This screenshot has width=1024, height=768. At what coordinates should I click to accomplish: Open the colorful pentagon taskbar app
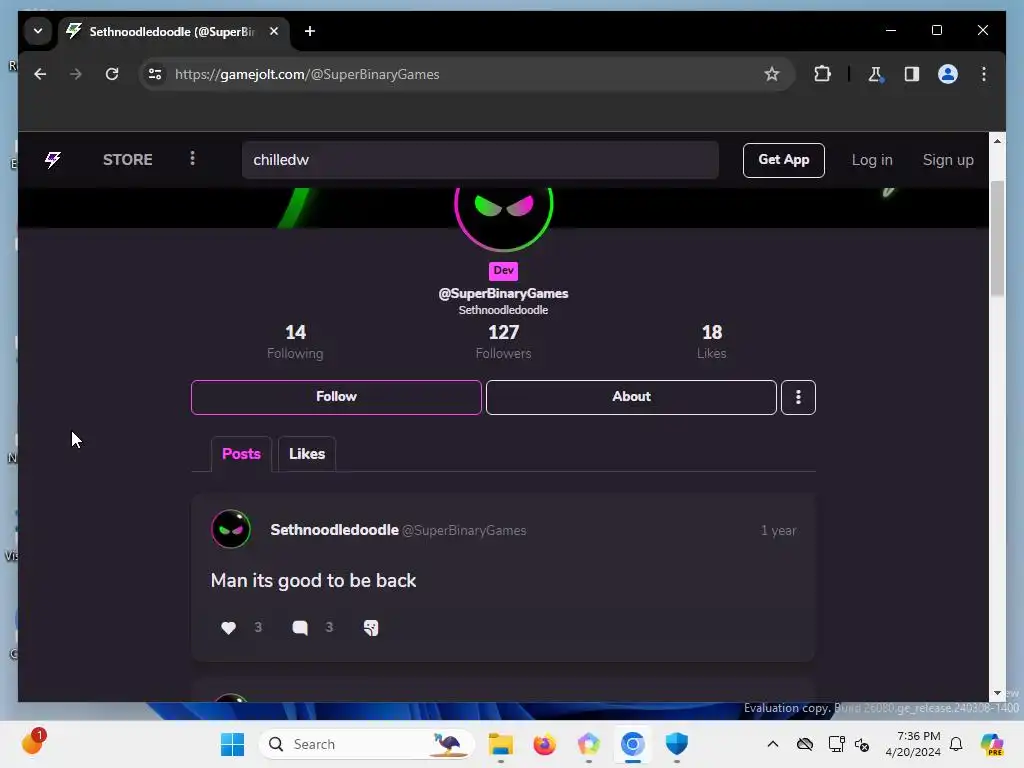pyautogui.click(x=588, y=744)
